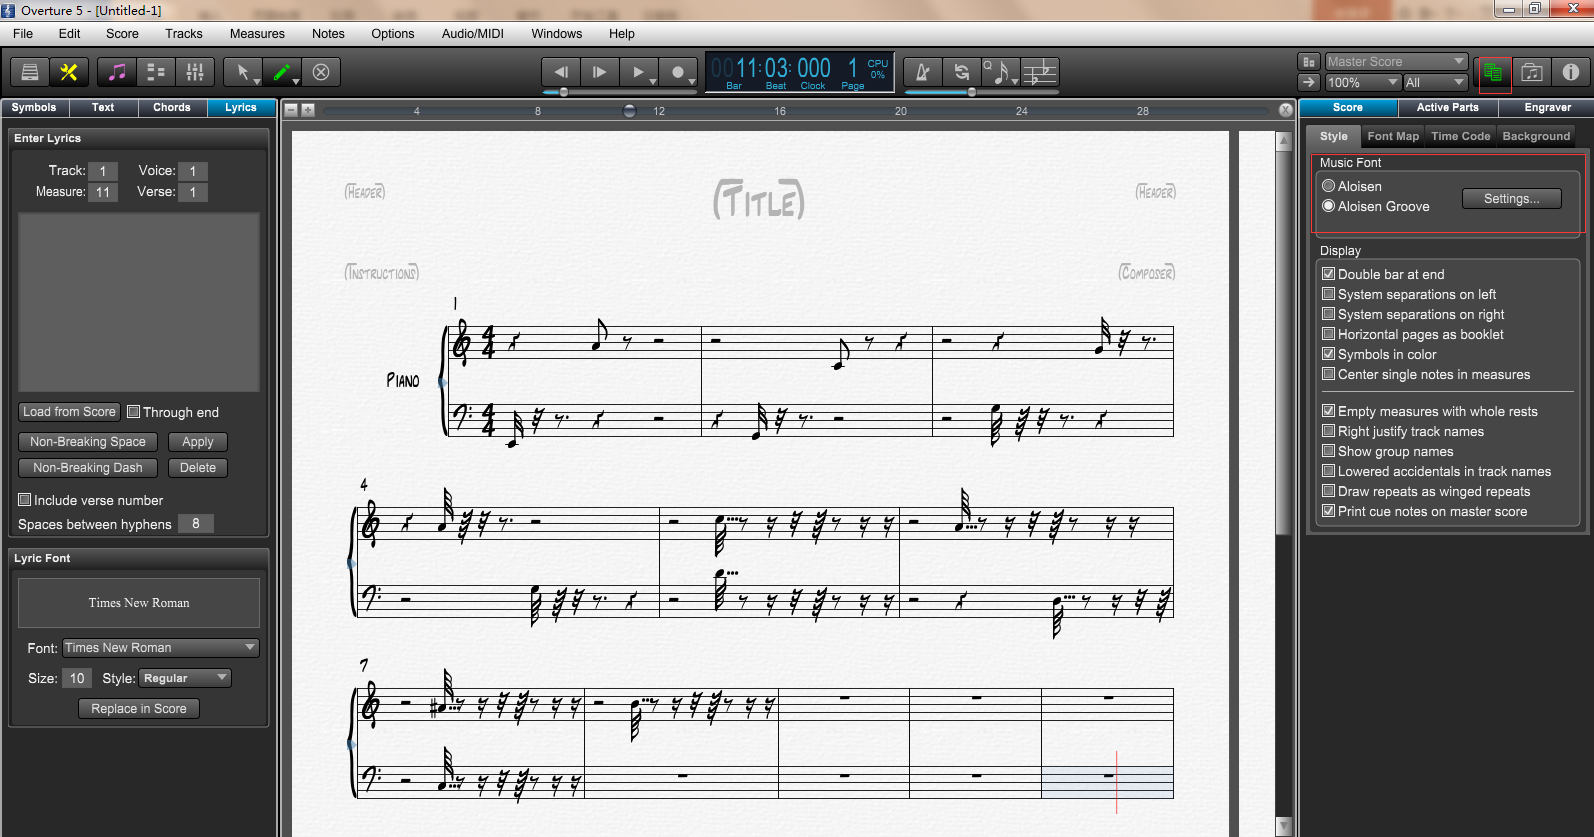Open the wrench and screwdriver tools icon
1594x837 pixels.
pos(69,72)
